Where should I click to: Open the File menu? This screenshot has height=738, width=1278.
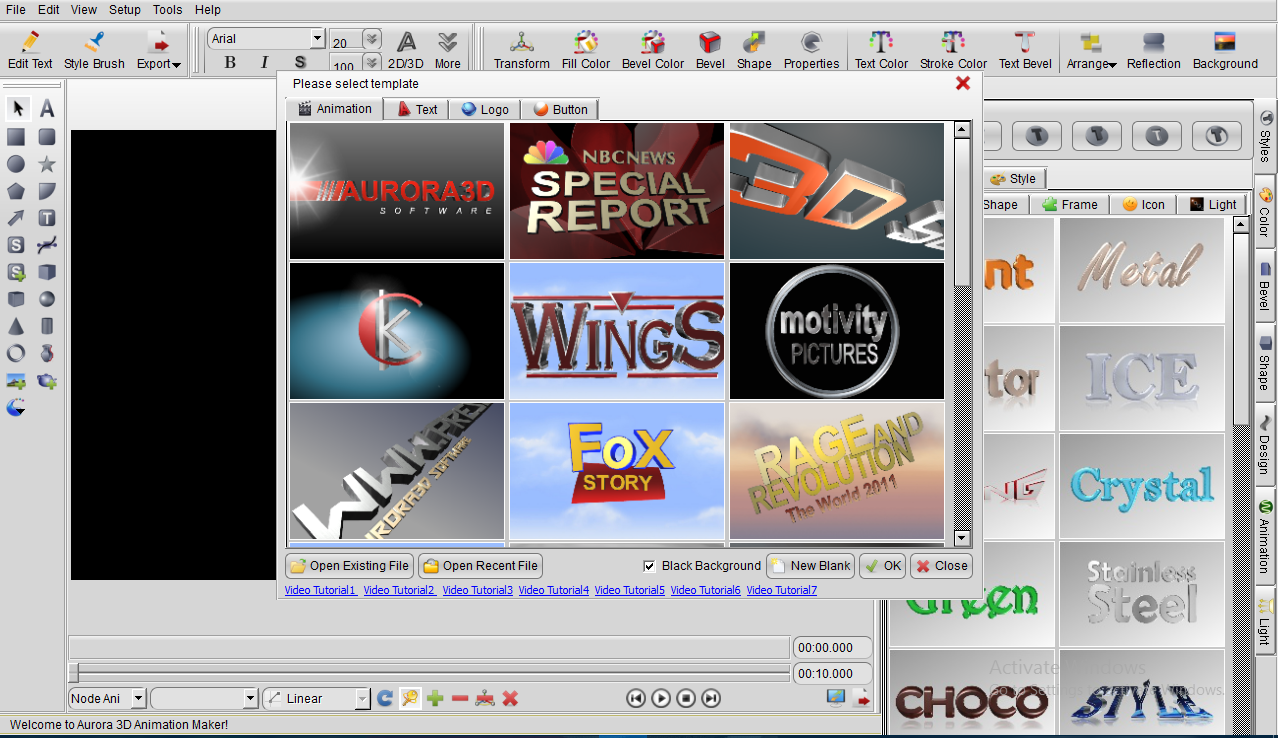click(x=16, y=9)
